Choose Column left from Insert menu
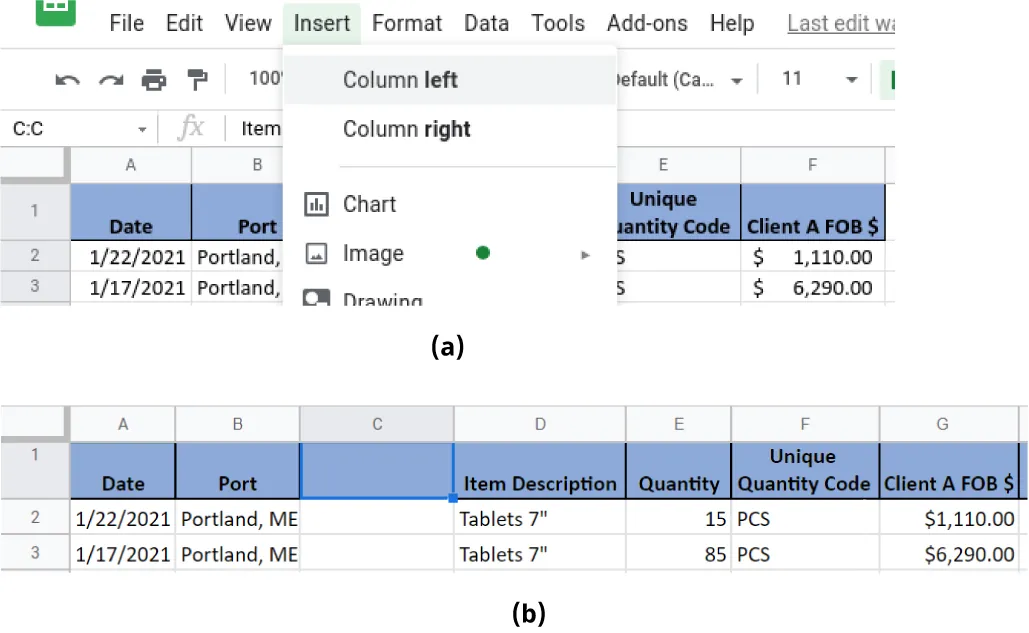 (400, 79)
